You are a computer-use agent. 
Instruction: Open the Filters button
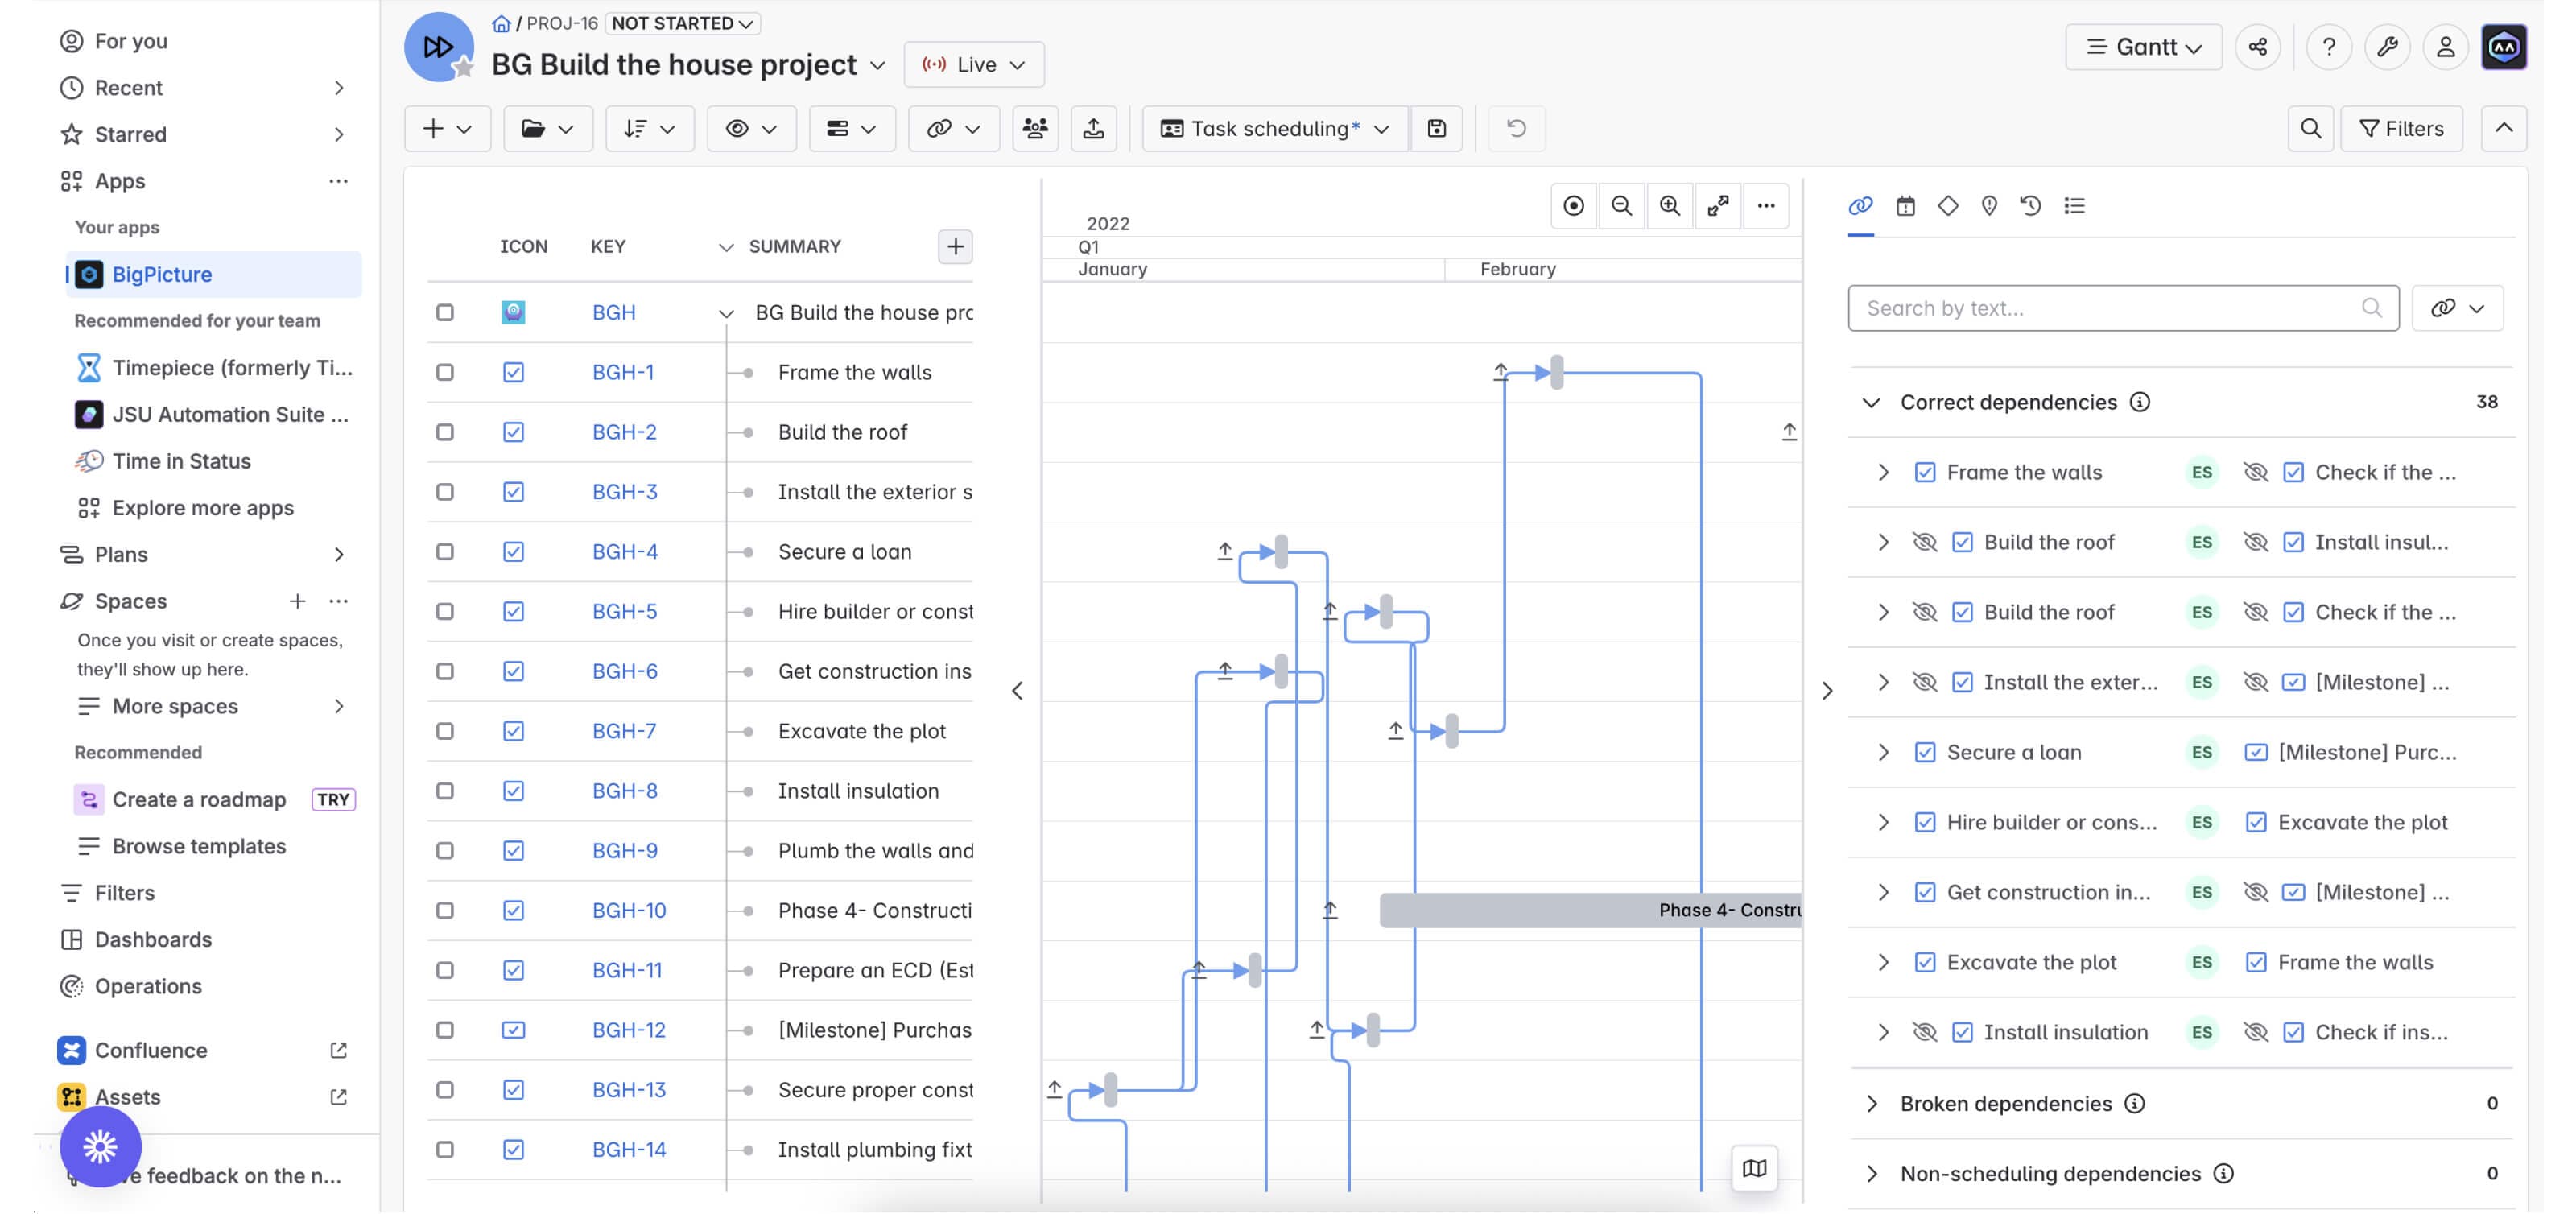pyautogui.click(x=2401, y=128)
